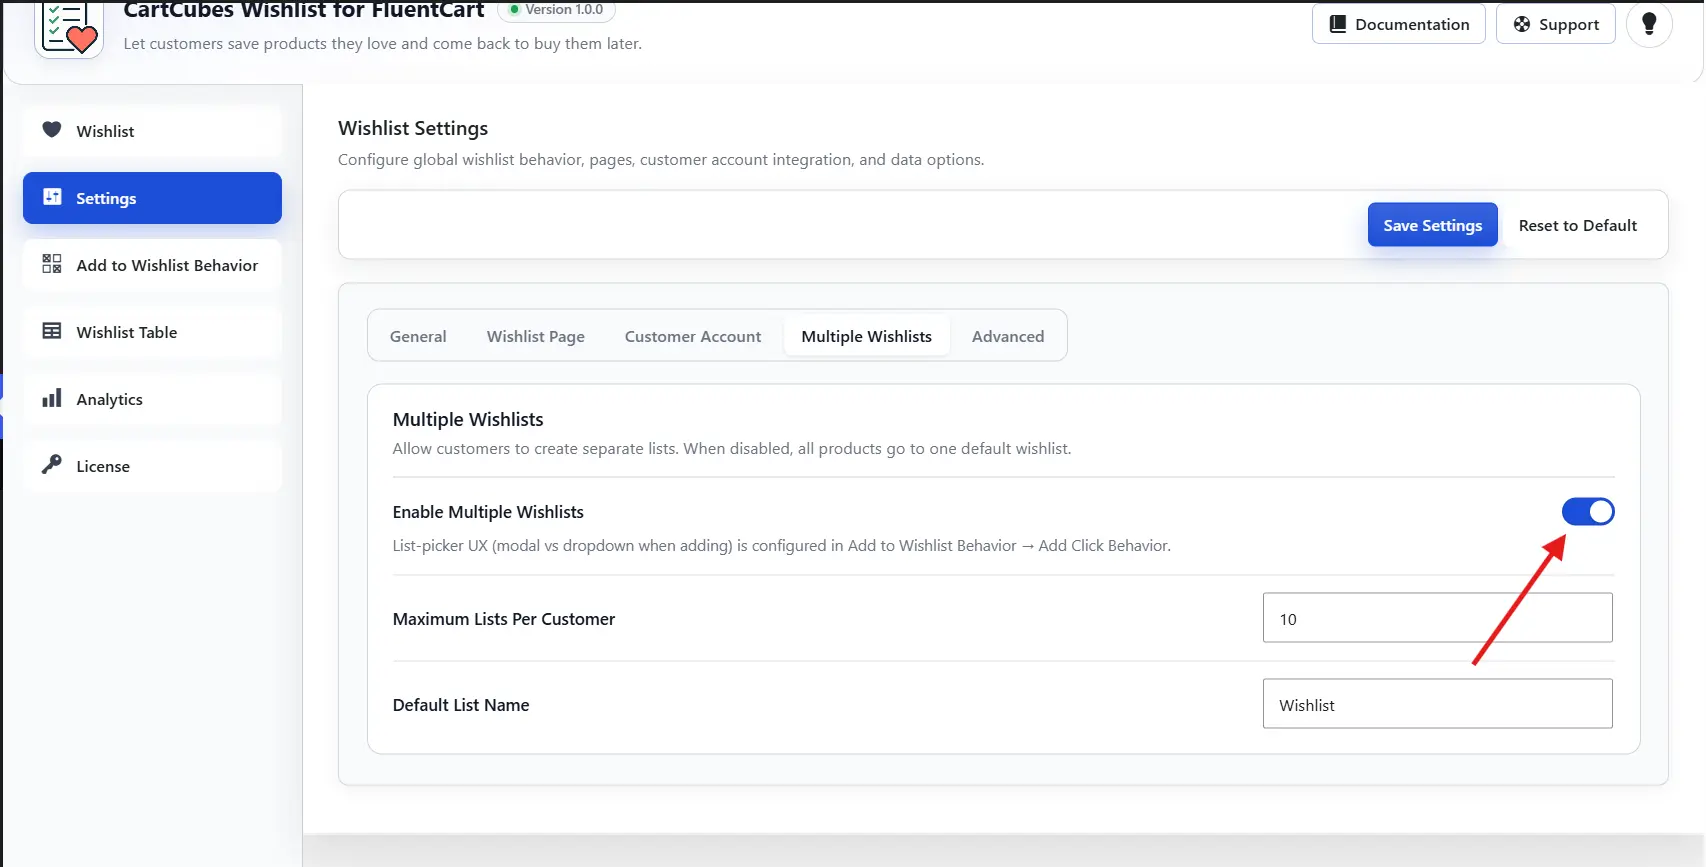Screen dimensions: 1706x867
Task: Open the Support link
Action: pyautogui.click(x=1556, y=24)
